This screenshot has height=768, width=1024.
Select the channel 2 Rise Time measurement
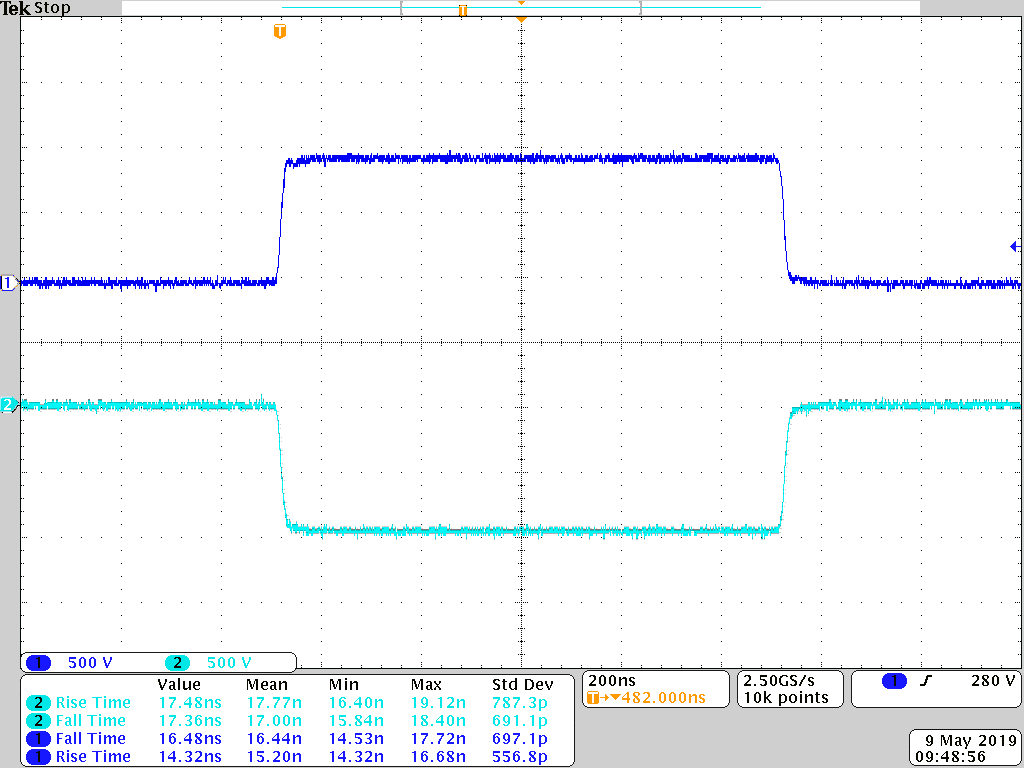pyautogui.click(x=92, y=703)
